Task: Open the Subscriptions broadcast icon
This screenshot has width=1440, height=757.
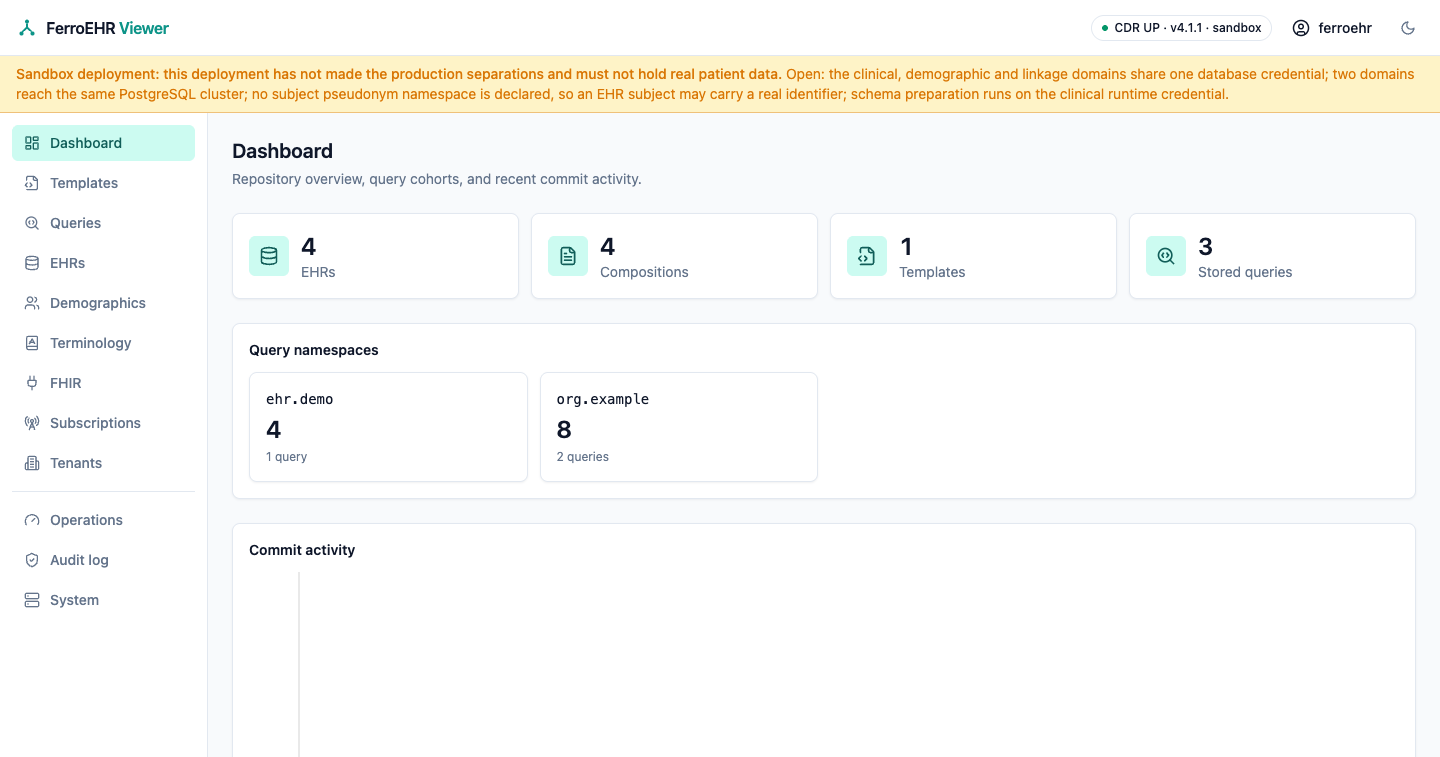Action: click(x=32, y=423)
